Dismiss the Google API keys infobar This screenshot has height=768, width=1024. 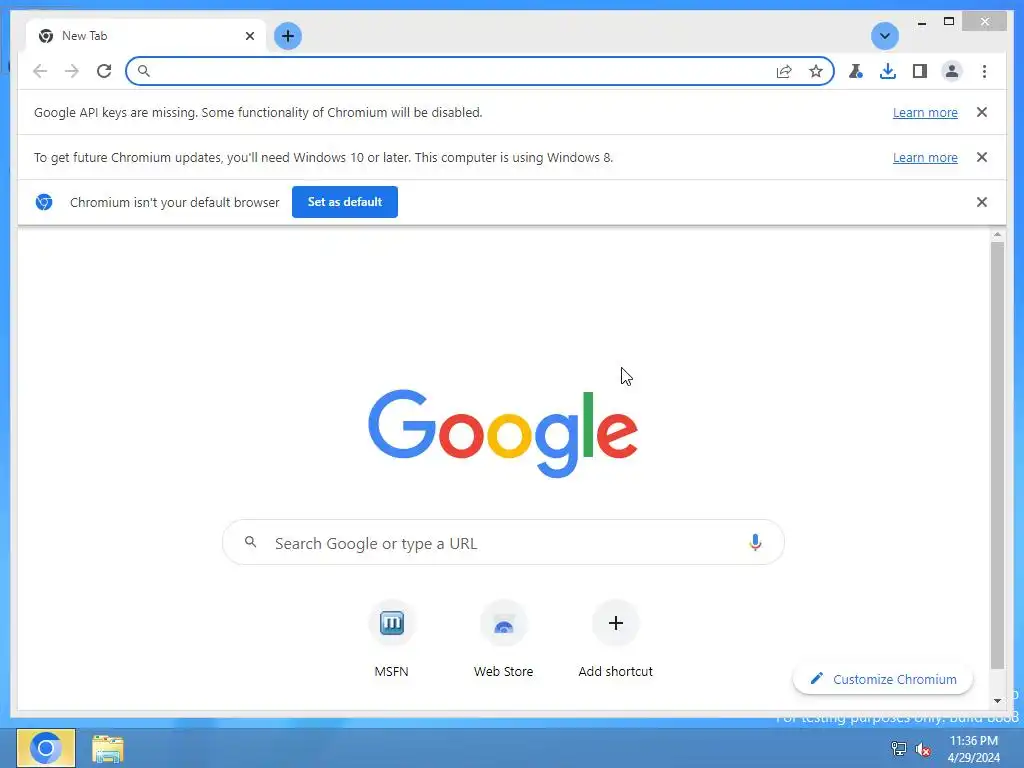[982, 112]
